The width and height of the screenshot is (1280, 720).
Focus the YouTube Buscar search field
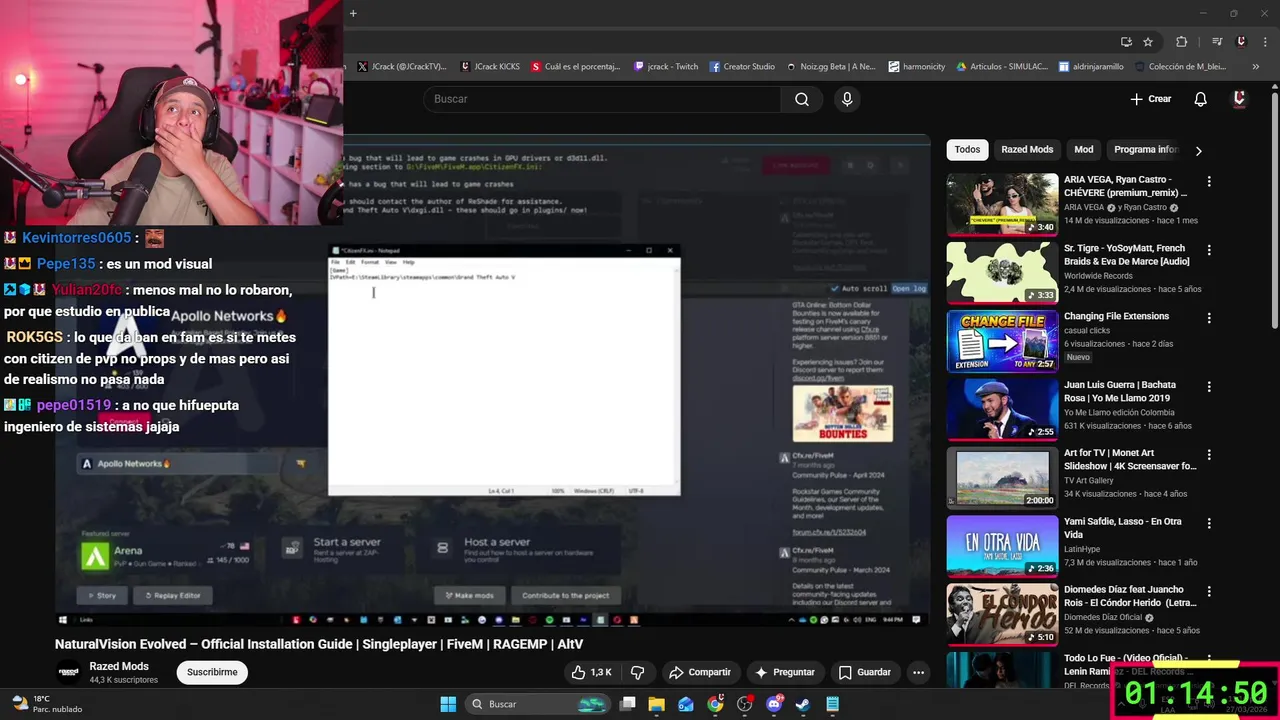point(602,99)
